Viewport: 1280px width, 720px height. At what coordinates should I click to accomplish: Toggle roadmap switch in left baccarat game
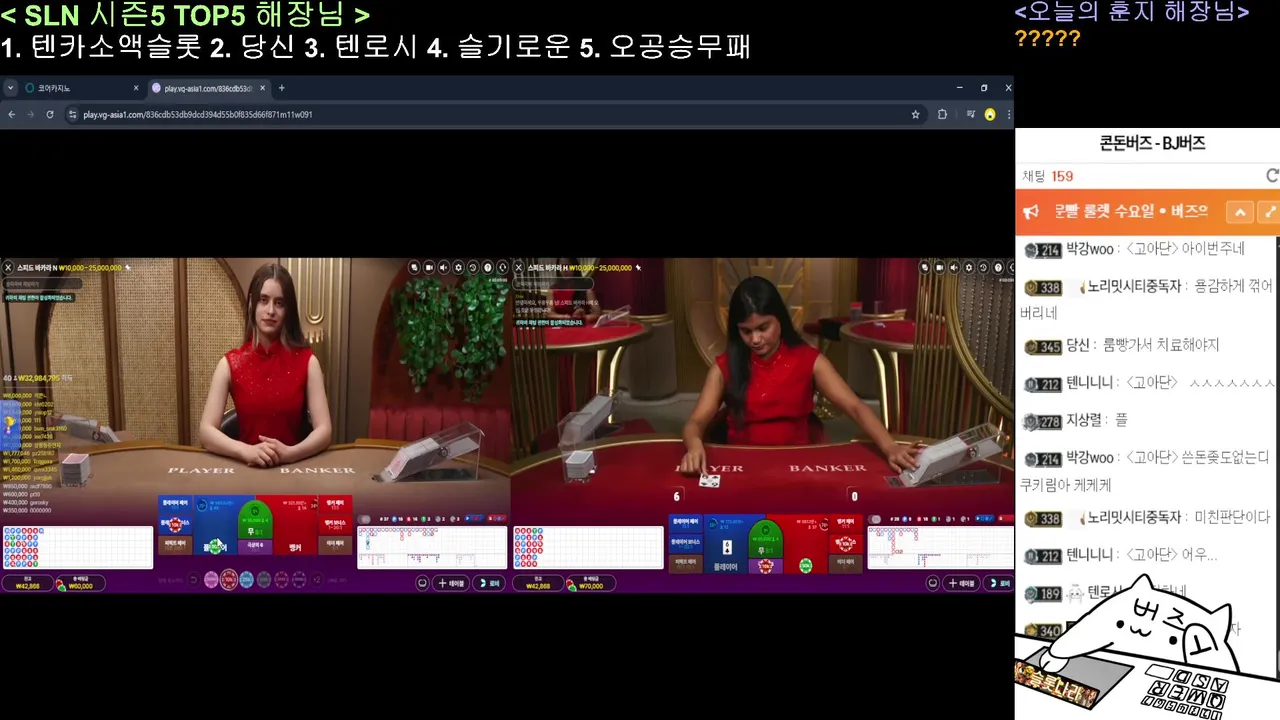pos(364,519)
